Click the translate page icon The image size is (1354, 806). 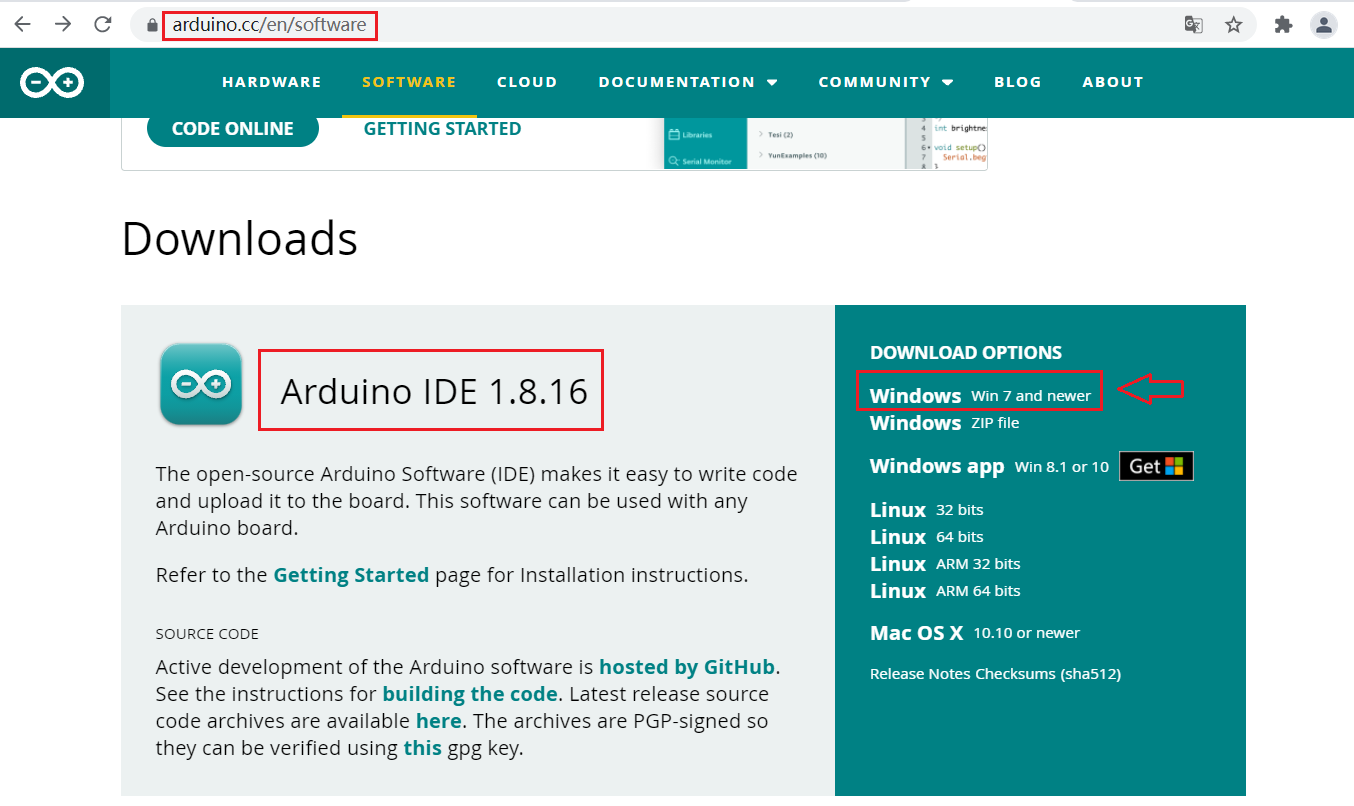(1193, 25)
